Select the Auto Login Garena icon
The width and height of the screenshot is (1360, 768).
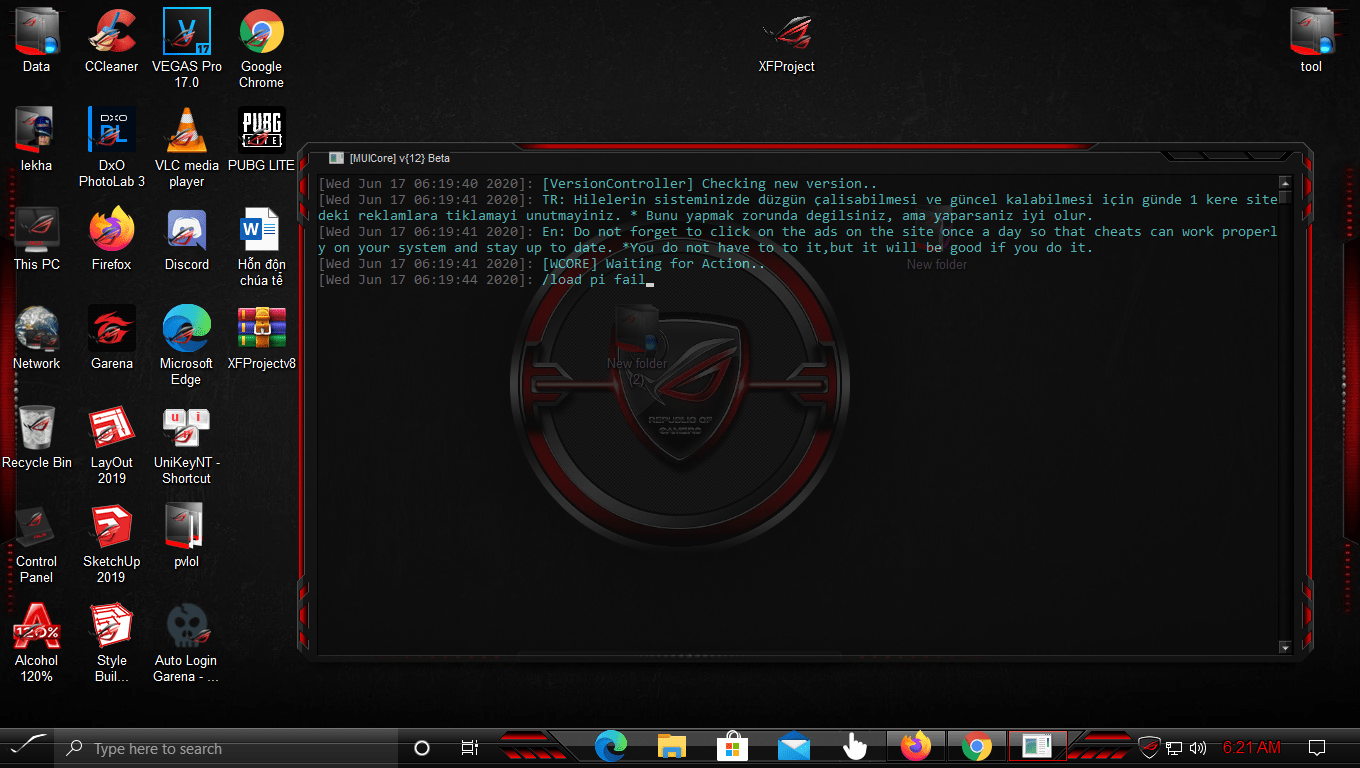point(186,643)
